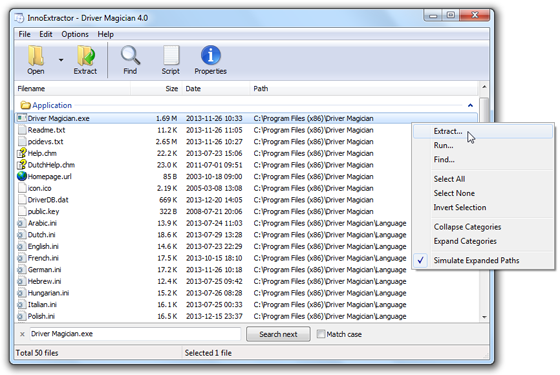Viewport: 560px width, 375px height.
Task: Click the Help.chm help file icon
Action: (x=22, y=153)
